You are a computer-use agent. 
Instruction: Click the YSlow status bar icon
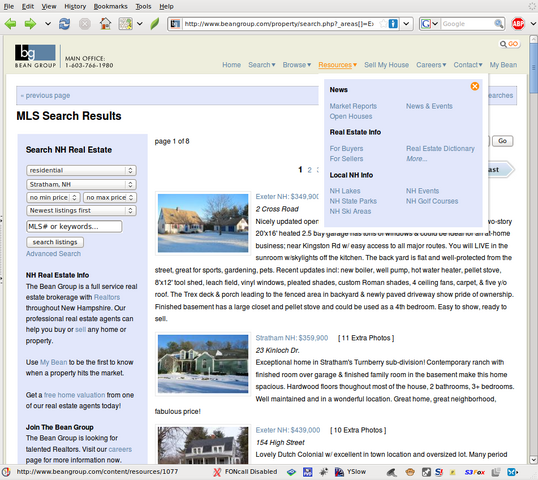coord(350,472)
